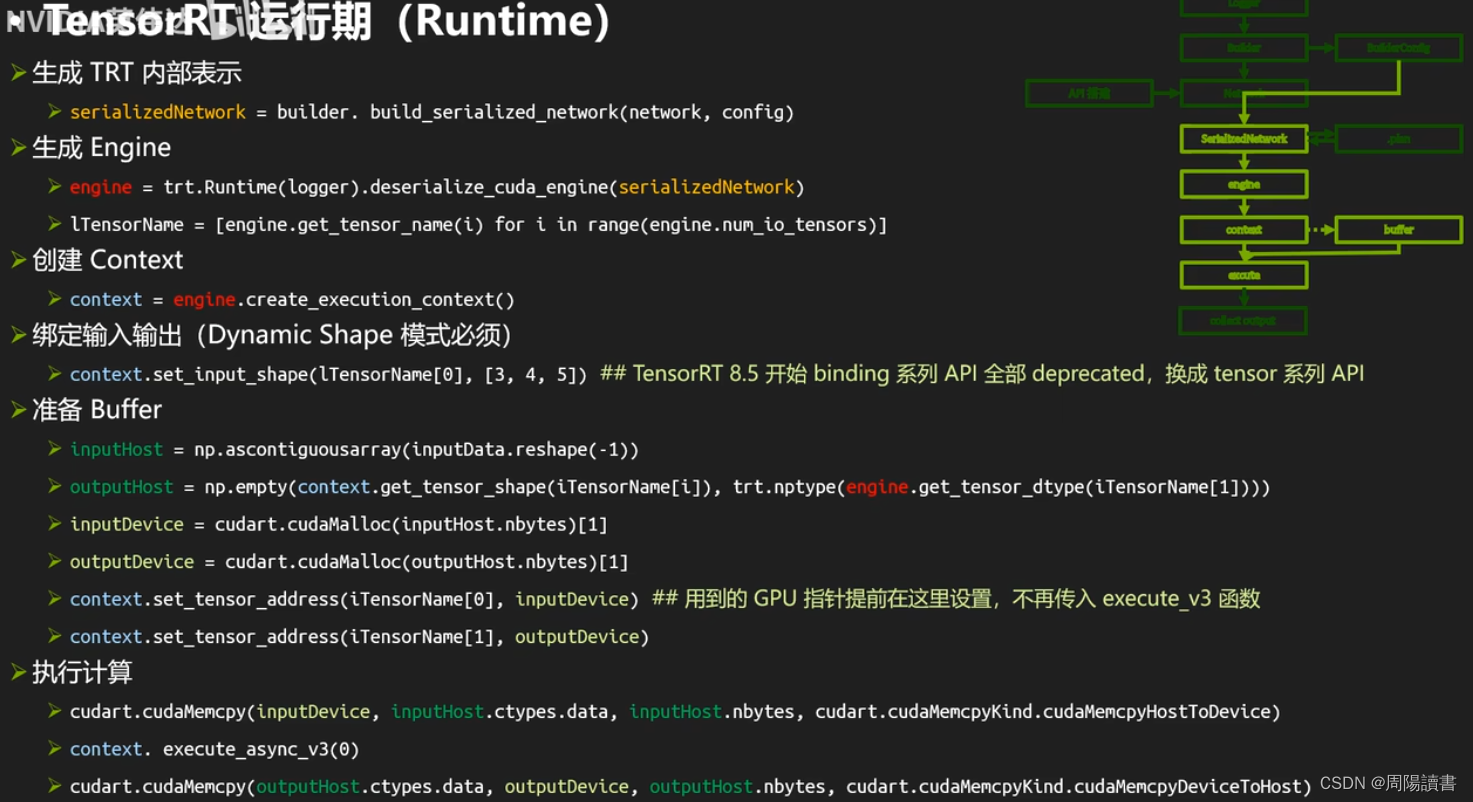Click the cudaMemcpyDeviceToHost code line

tap(690, 787)
